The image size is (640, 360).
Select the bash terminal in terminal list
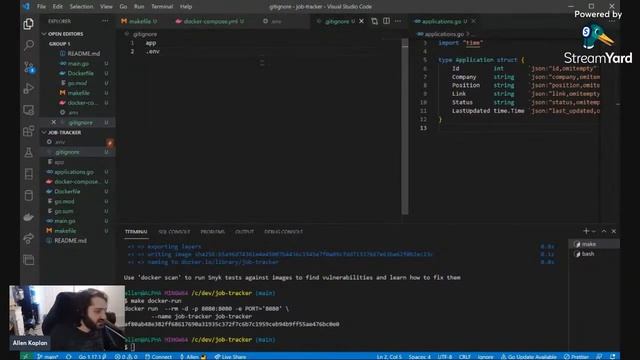coord(594,254)
